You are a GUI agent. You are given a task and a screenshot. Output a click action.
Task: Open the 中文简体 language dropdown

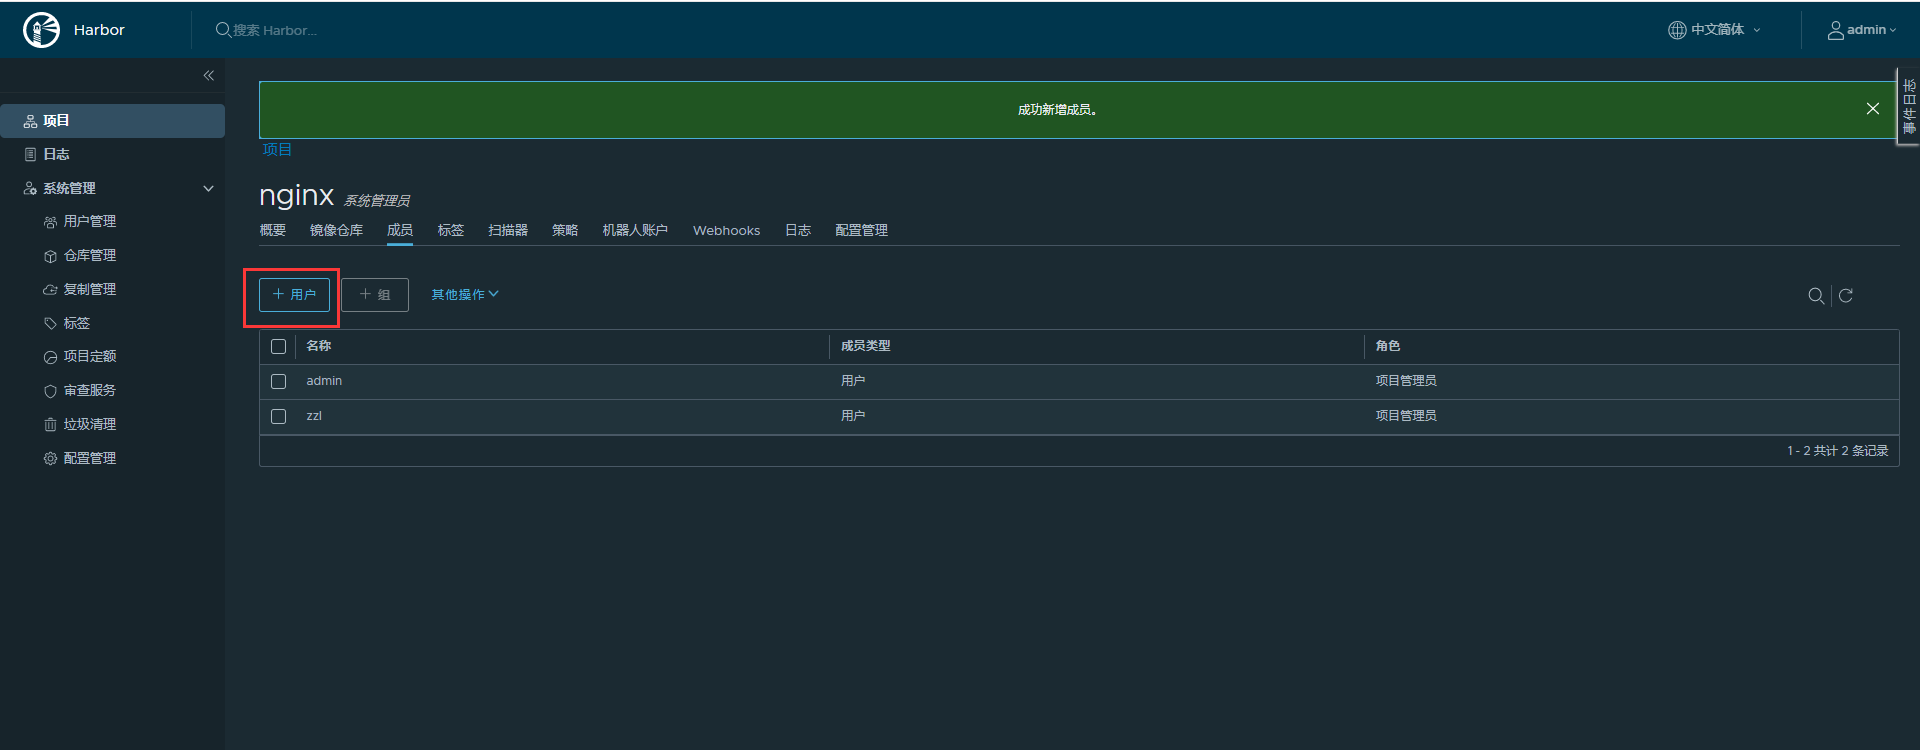click(x=1716, y=30)
